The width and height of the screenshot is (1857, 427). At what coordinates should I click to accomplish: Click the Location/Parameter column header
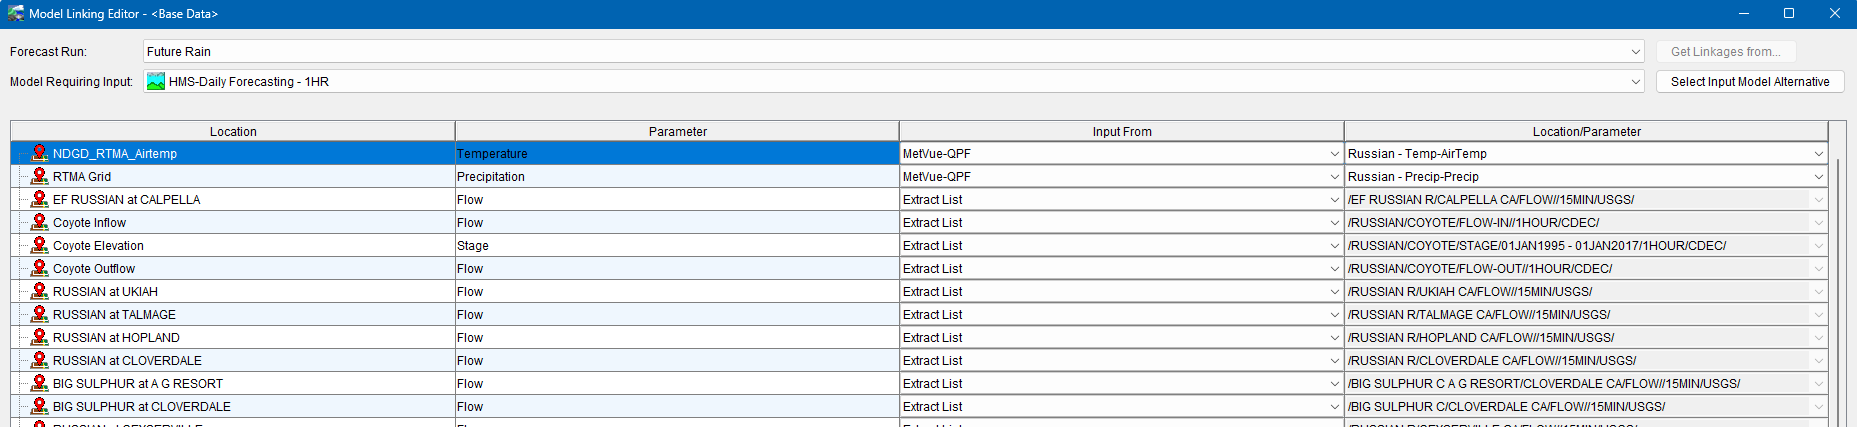tap(1586, 131)
